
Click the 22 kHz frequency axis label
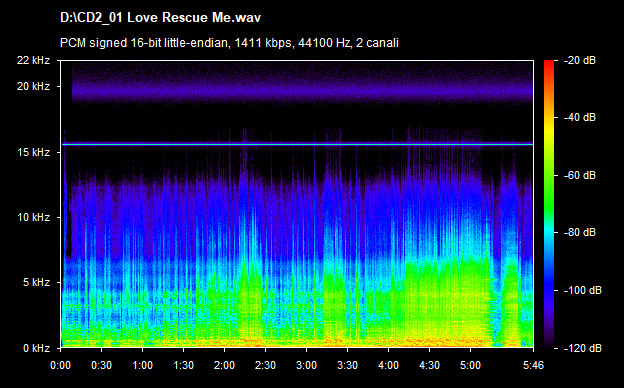click(33, 60)
